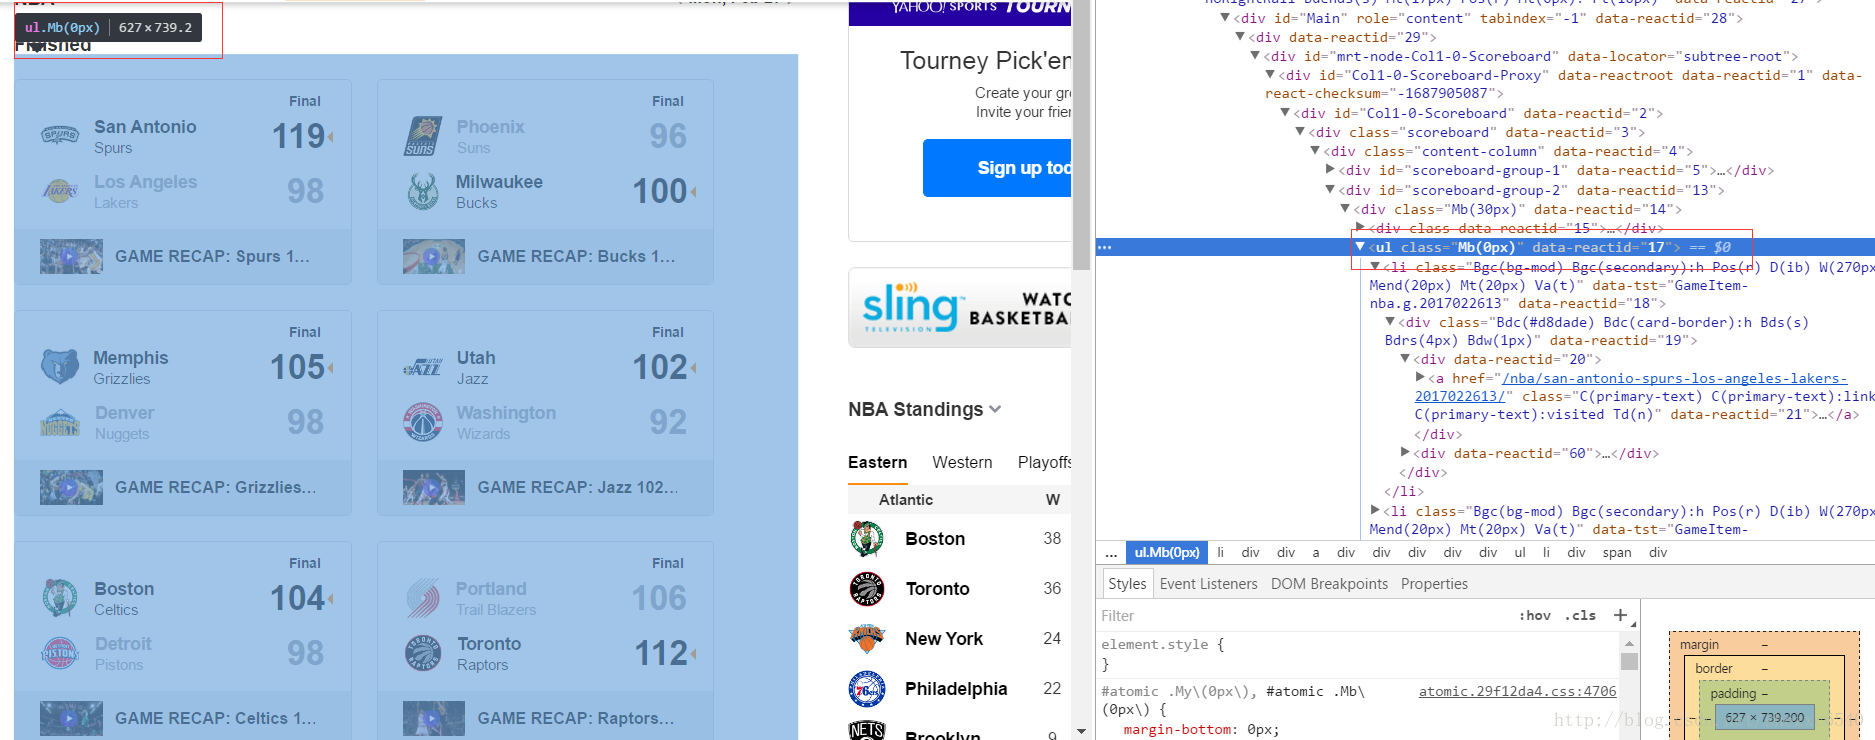Play the Jazz game recap video thumbnail
Viewport: 1875px width, 740px height.
[434, 488]
